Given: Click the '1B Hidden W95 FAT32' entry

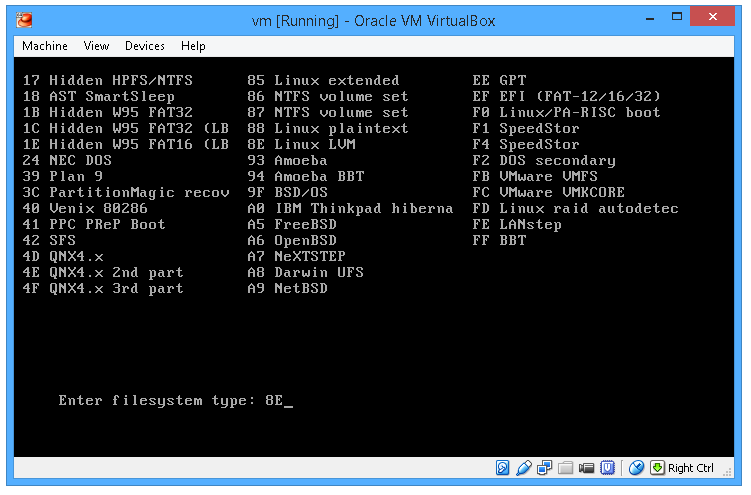Looking at the screenshot, I should tap(108, 112).
